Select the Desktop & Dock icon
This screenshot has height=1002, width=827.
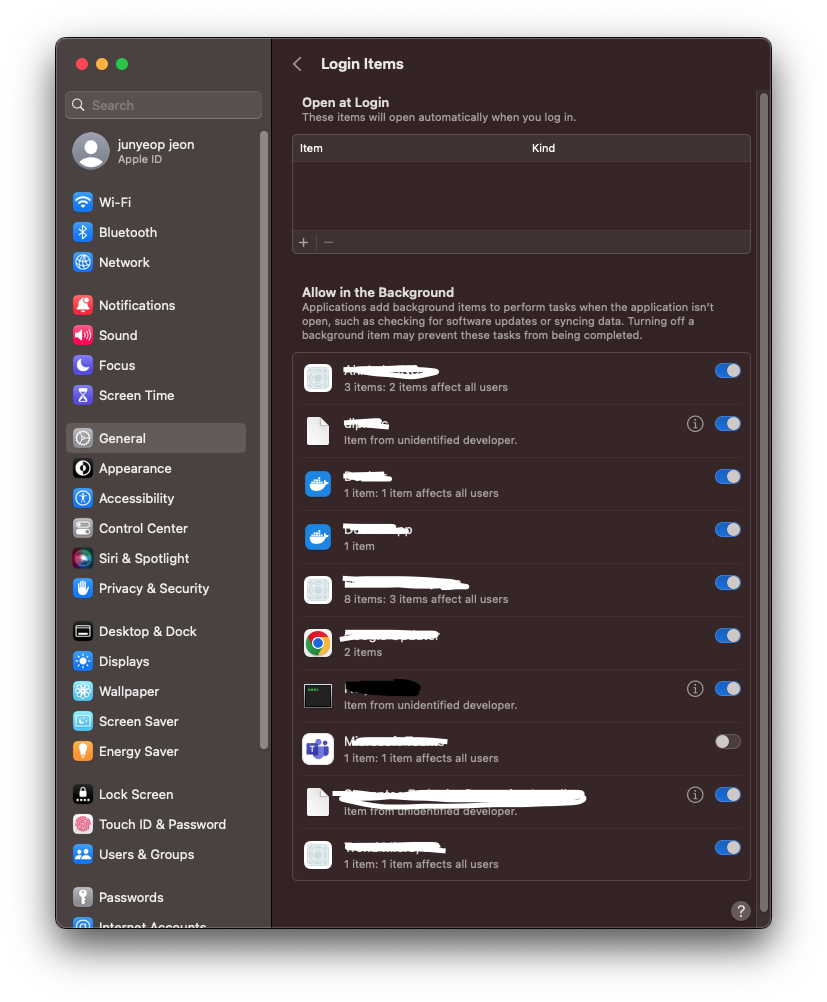click(83, 631)
